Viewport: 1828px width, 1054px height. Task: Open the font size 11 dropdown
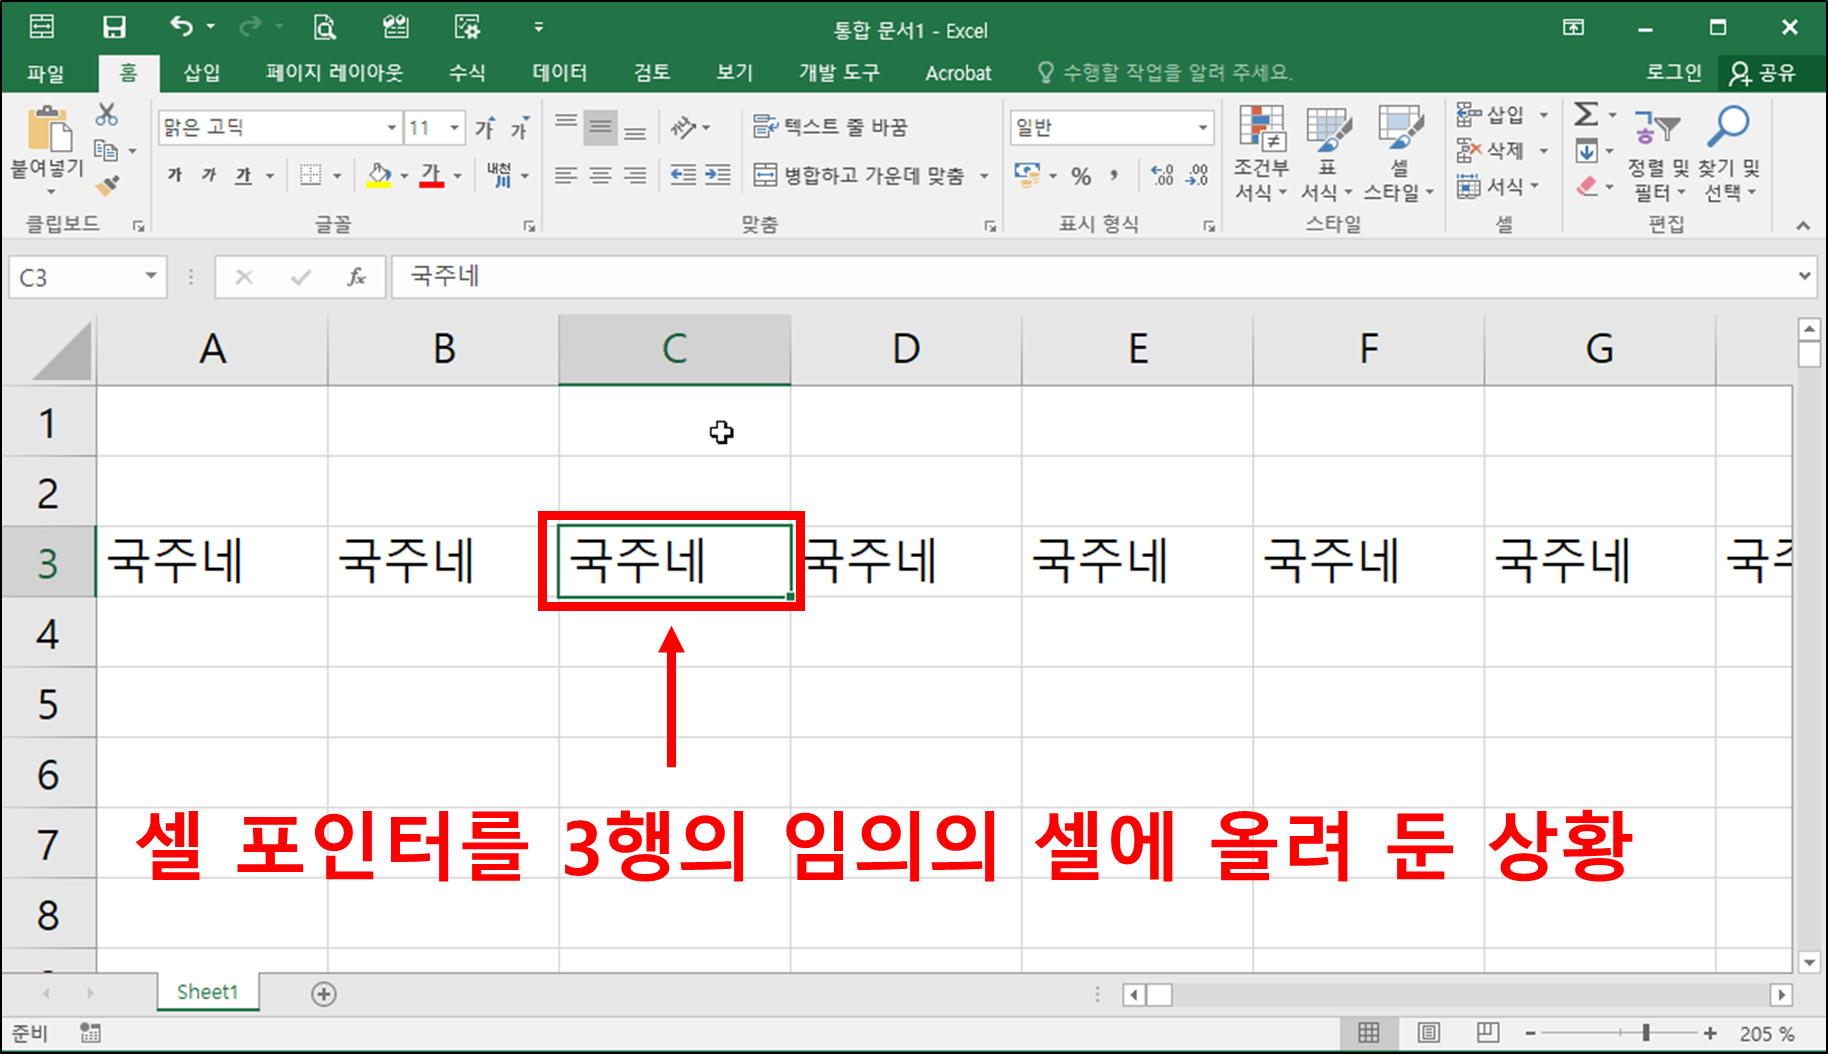[455, 128]
